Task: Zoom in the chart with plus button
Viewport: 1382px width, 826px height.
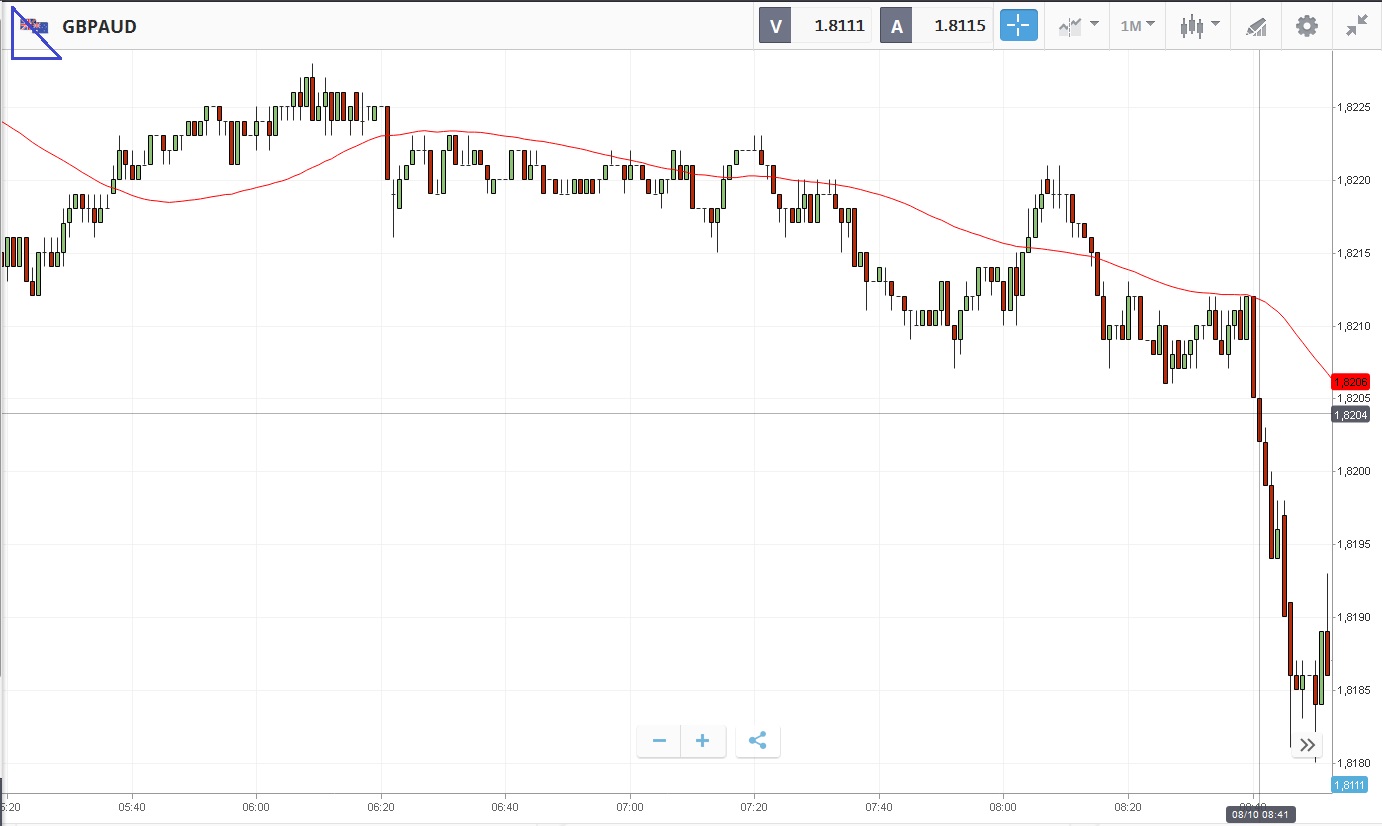Action: (702, 741)
